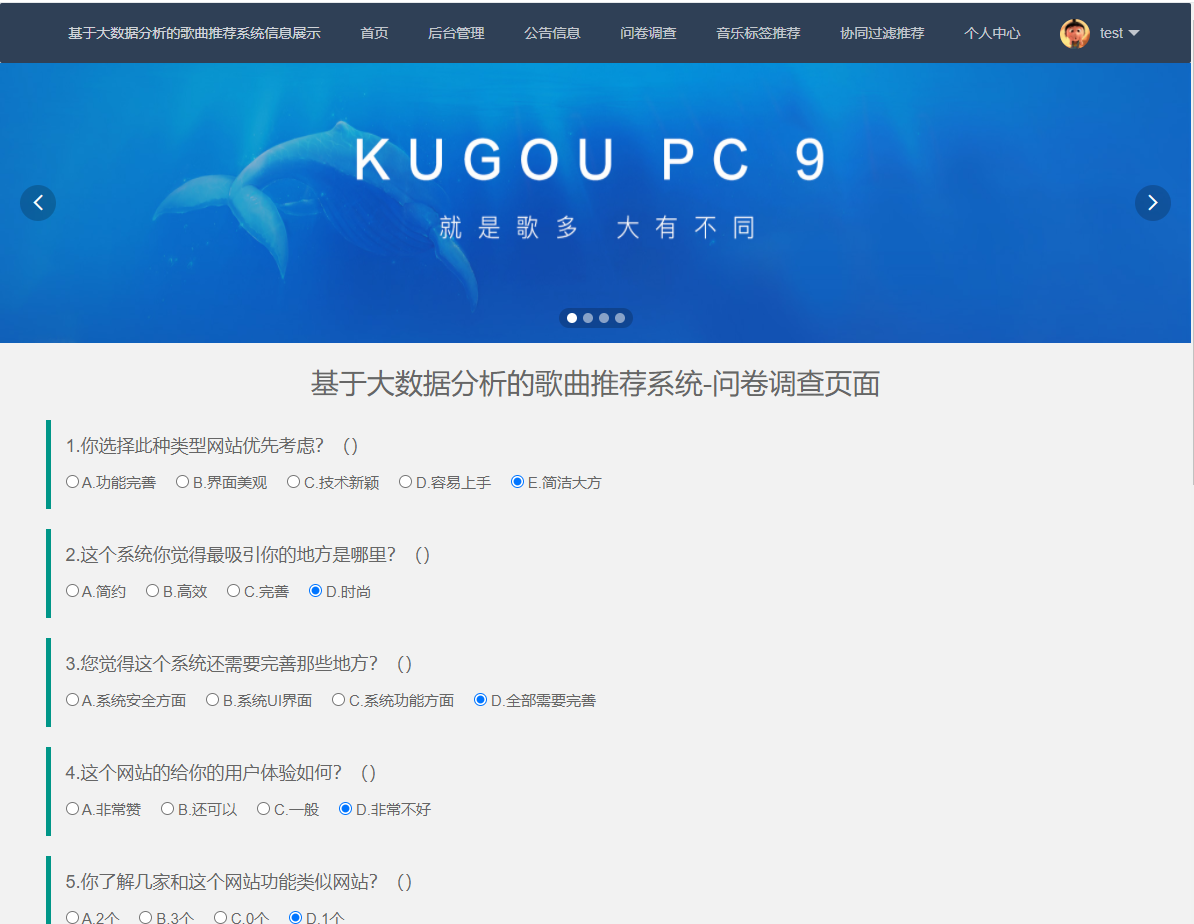Choose C.技术新颖 for question 1

pyautogui.click(x=293, y=481)
